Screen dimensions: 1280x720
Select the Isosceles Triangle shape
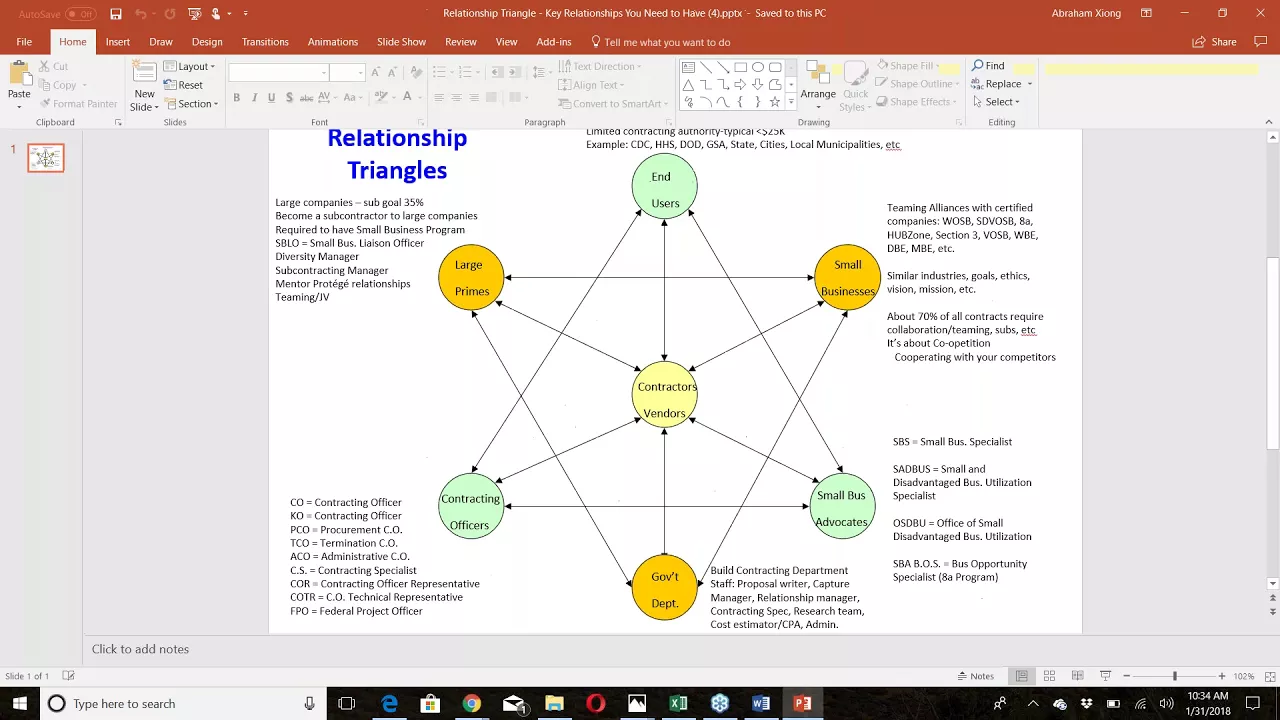[x=688, y=85]
